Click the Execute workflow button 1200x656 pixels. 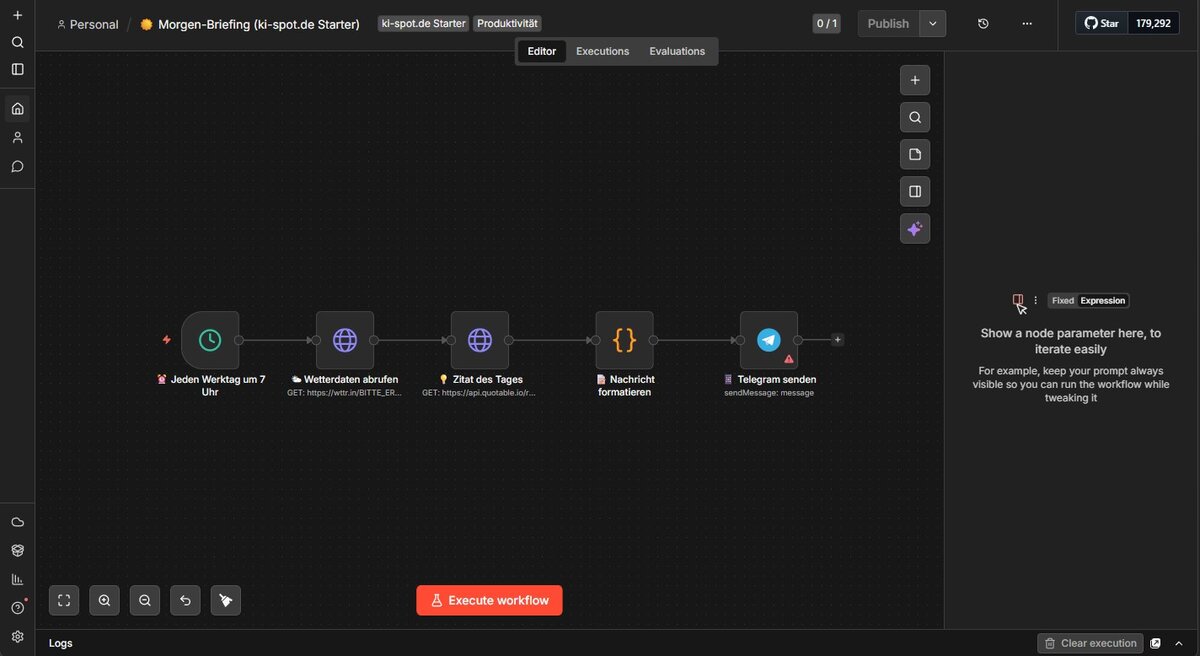pyautogui.click(x=489, y=600)
